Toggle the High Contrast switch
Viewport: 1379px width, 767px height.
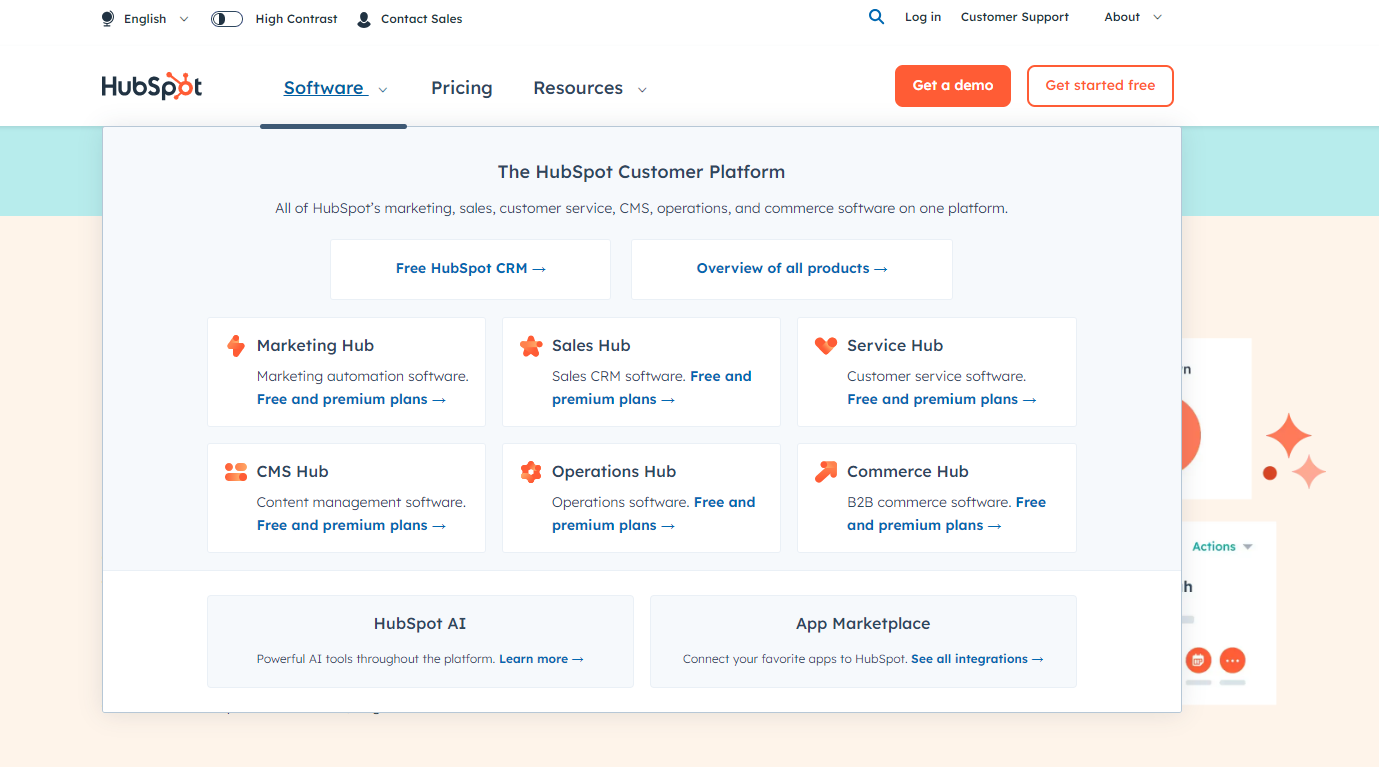pyautogui.click(x=227, y=19)
